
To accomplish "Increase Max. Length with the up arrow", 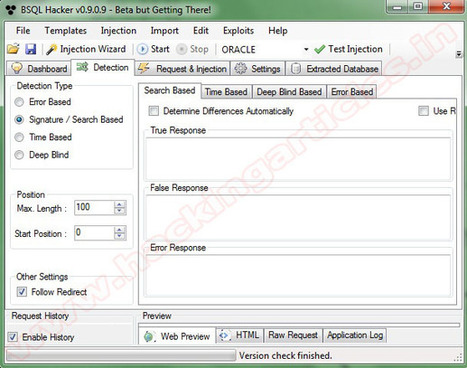I will (x=120, y=204).
